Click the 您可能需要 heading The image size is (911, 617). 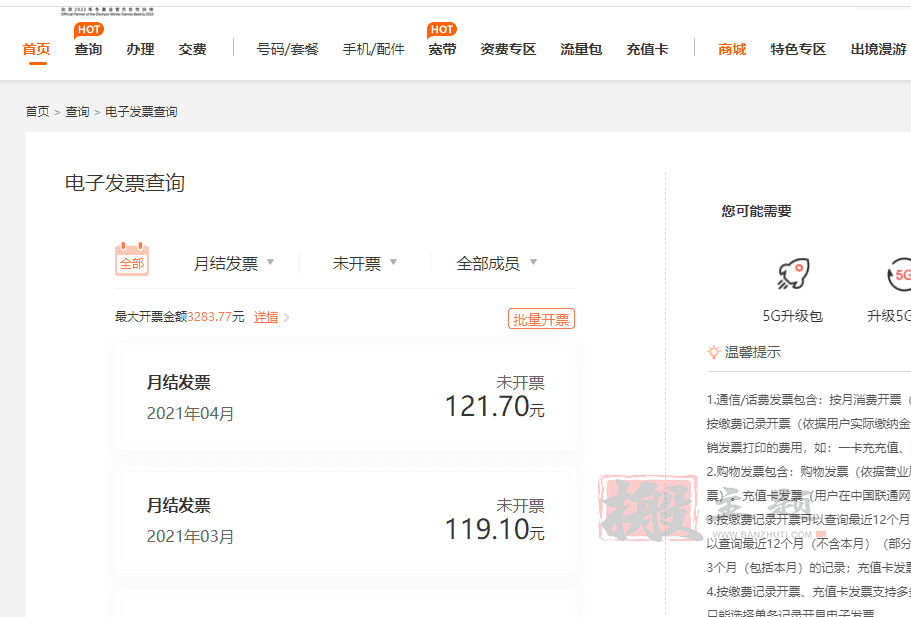(756, 211)
